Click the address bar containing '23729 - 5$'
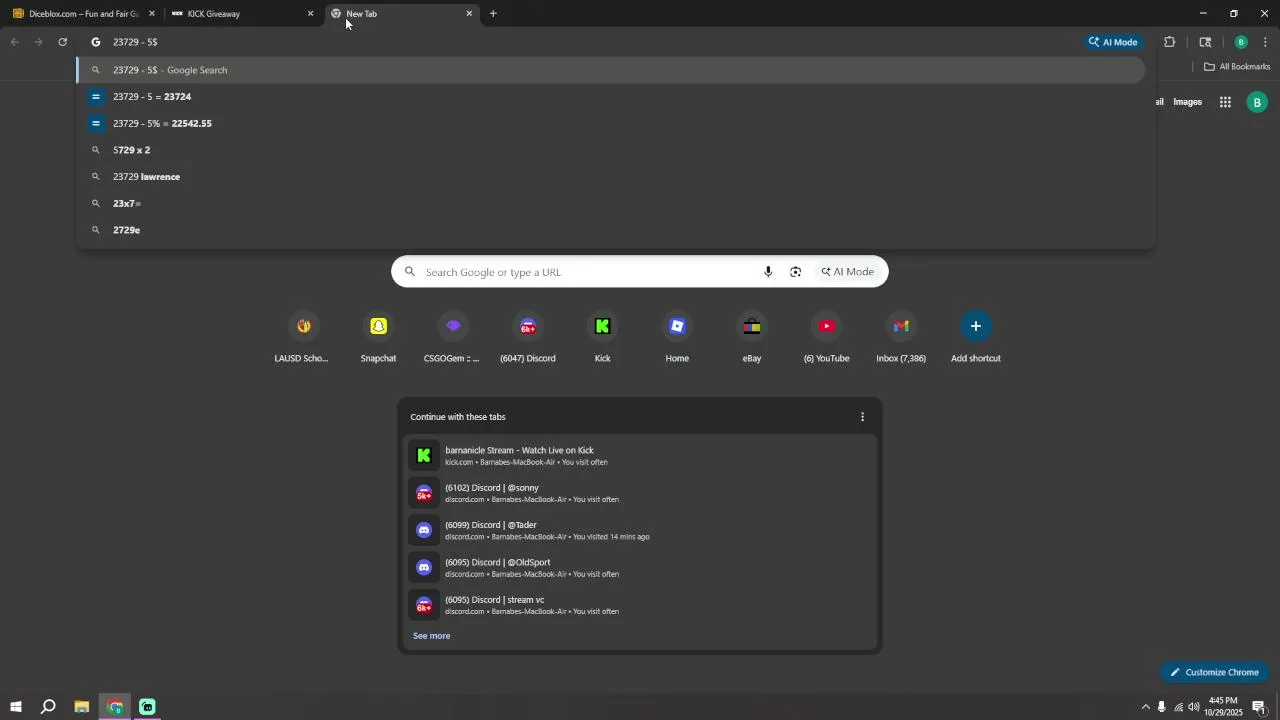1280x720 pixels. tap(580, 42)
